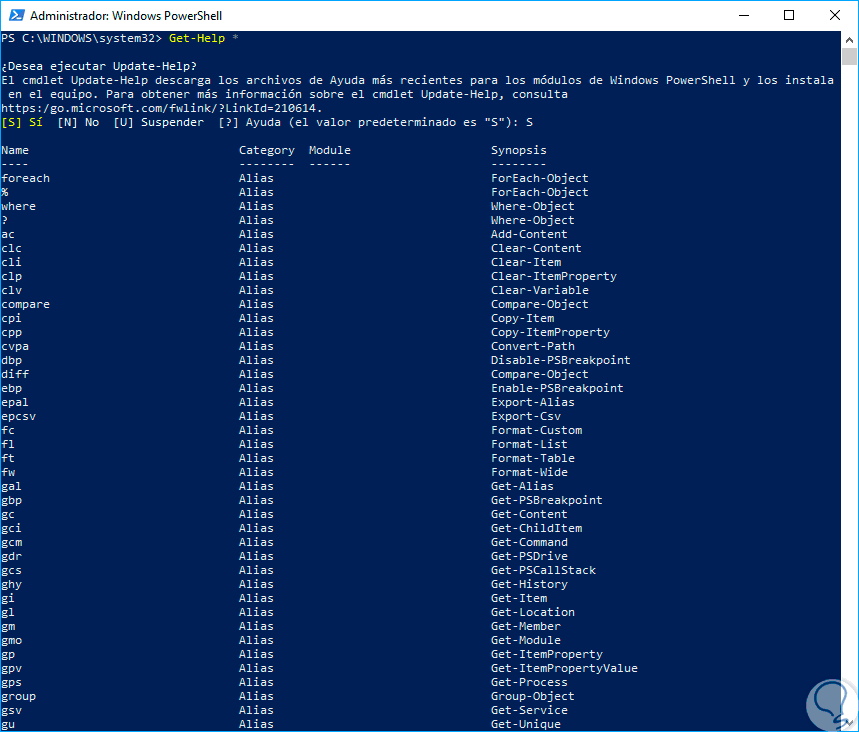Image resolution: width=859 pixels, height=732 pixels.
Task: Click the Export-Alias synopsis
Action: pos(533,402)
